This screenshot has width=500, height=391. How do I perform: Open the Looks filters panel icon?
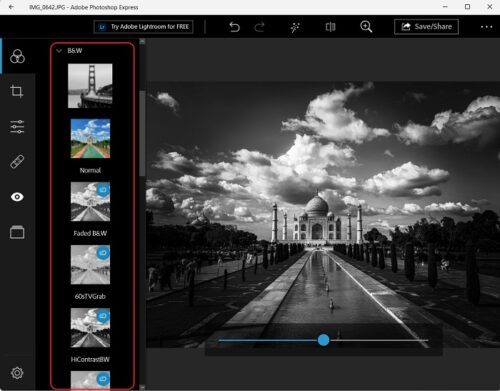point(17,56)
